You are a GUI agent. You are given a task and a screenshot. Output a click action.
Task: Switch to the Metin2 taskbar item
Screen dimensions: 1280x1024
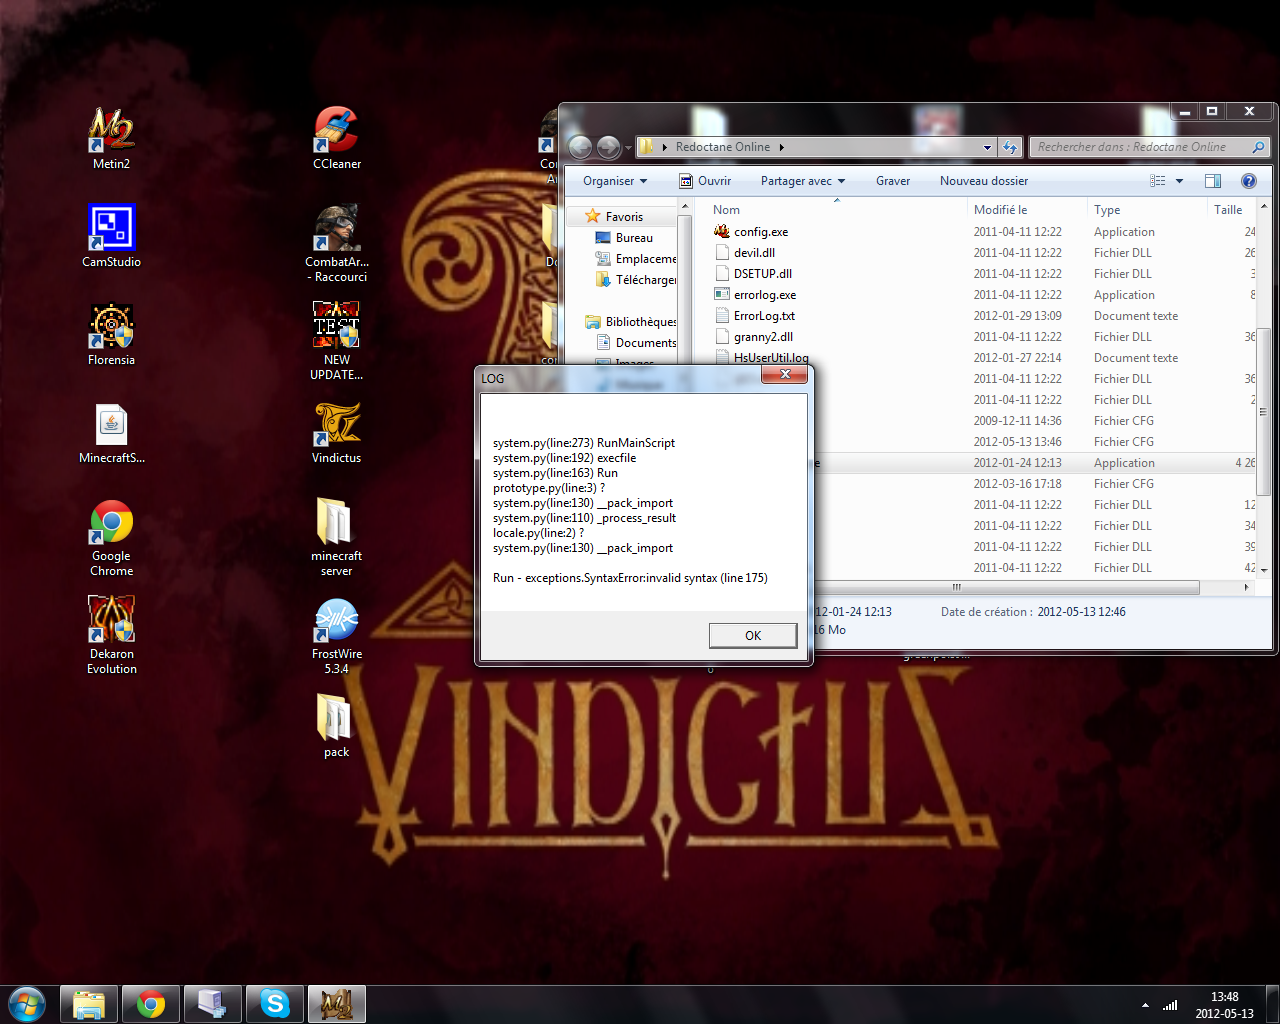(337, 1004)
